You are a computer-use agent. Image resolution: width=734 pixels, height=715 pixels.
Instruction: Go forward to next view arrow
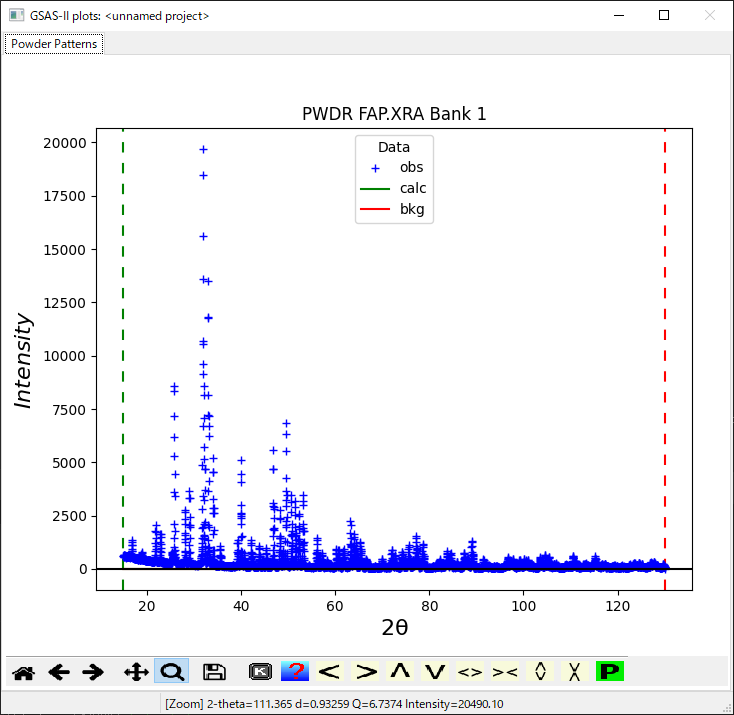click(93, 672)
